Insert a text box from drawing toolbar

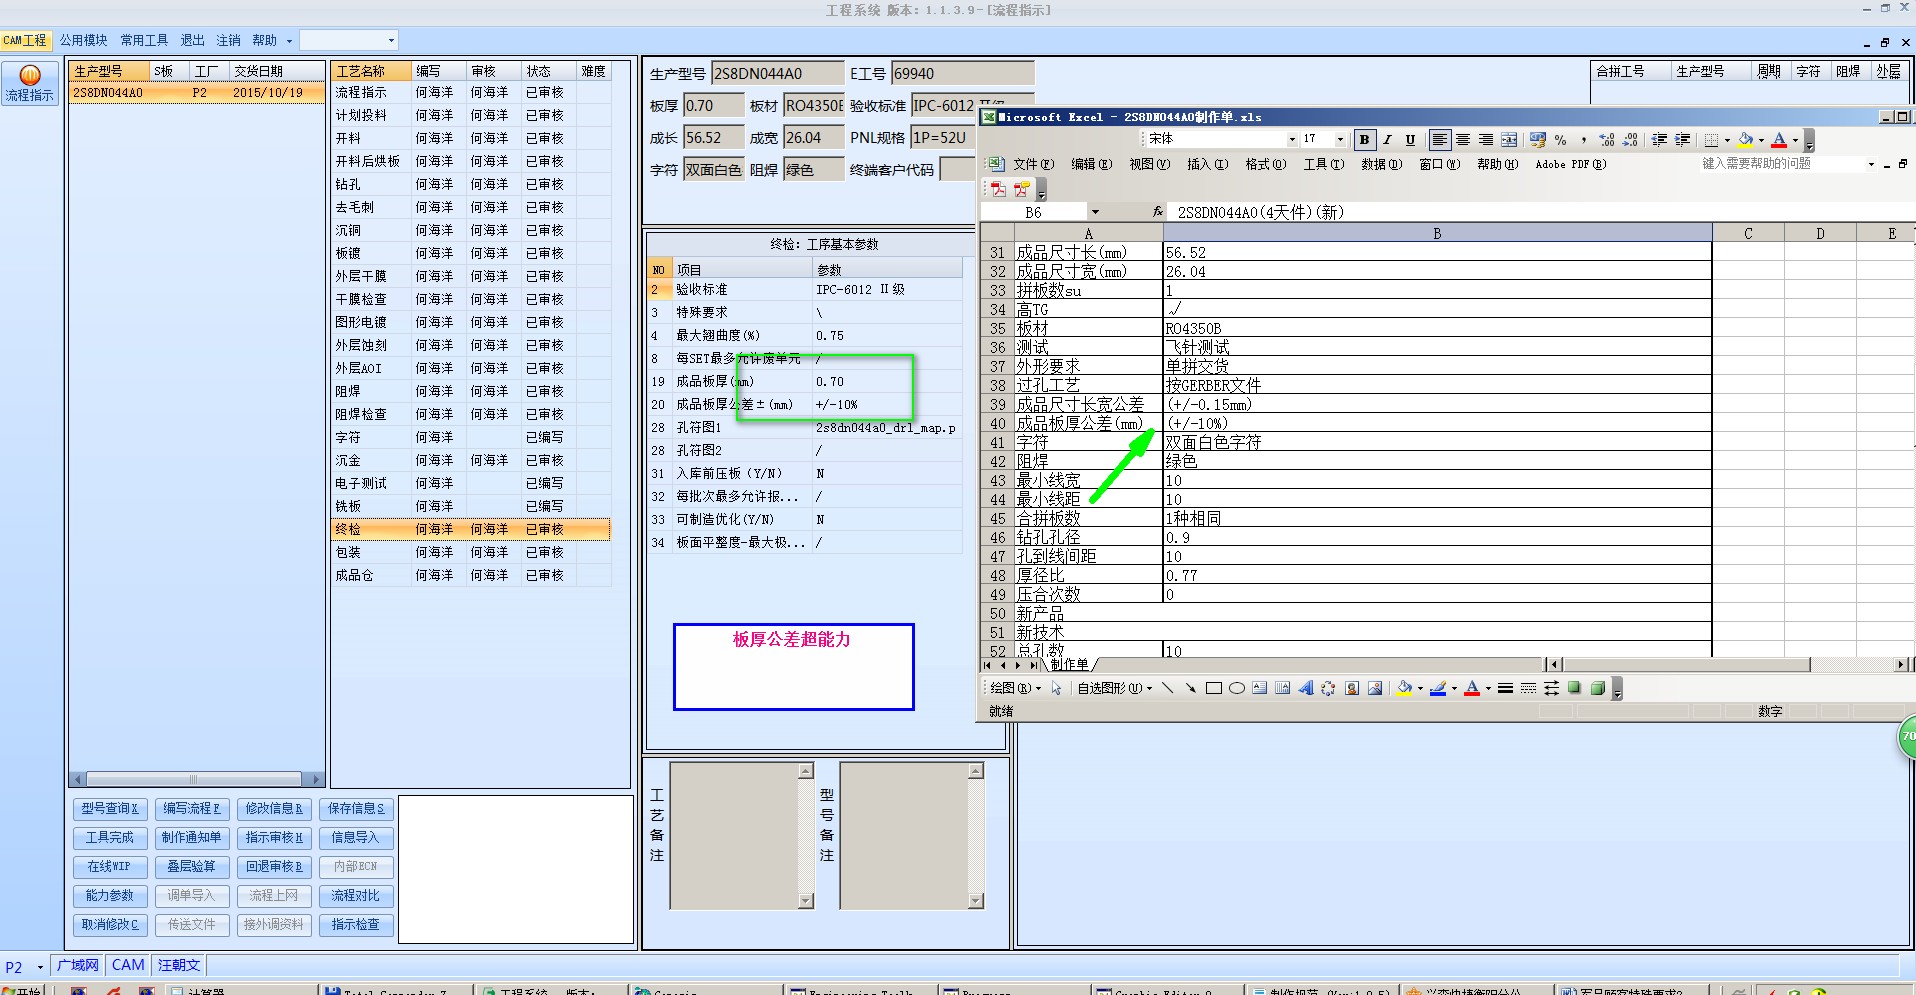(x=1260, y=688)
